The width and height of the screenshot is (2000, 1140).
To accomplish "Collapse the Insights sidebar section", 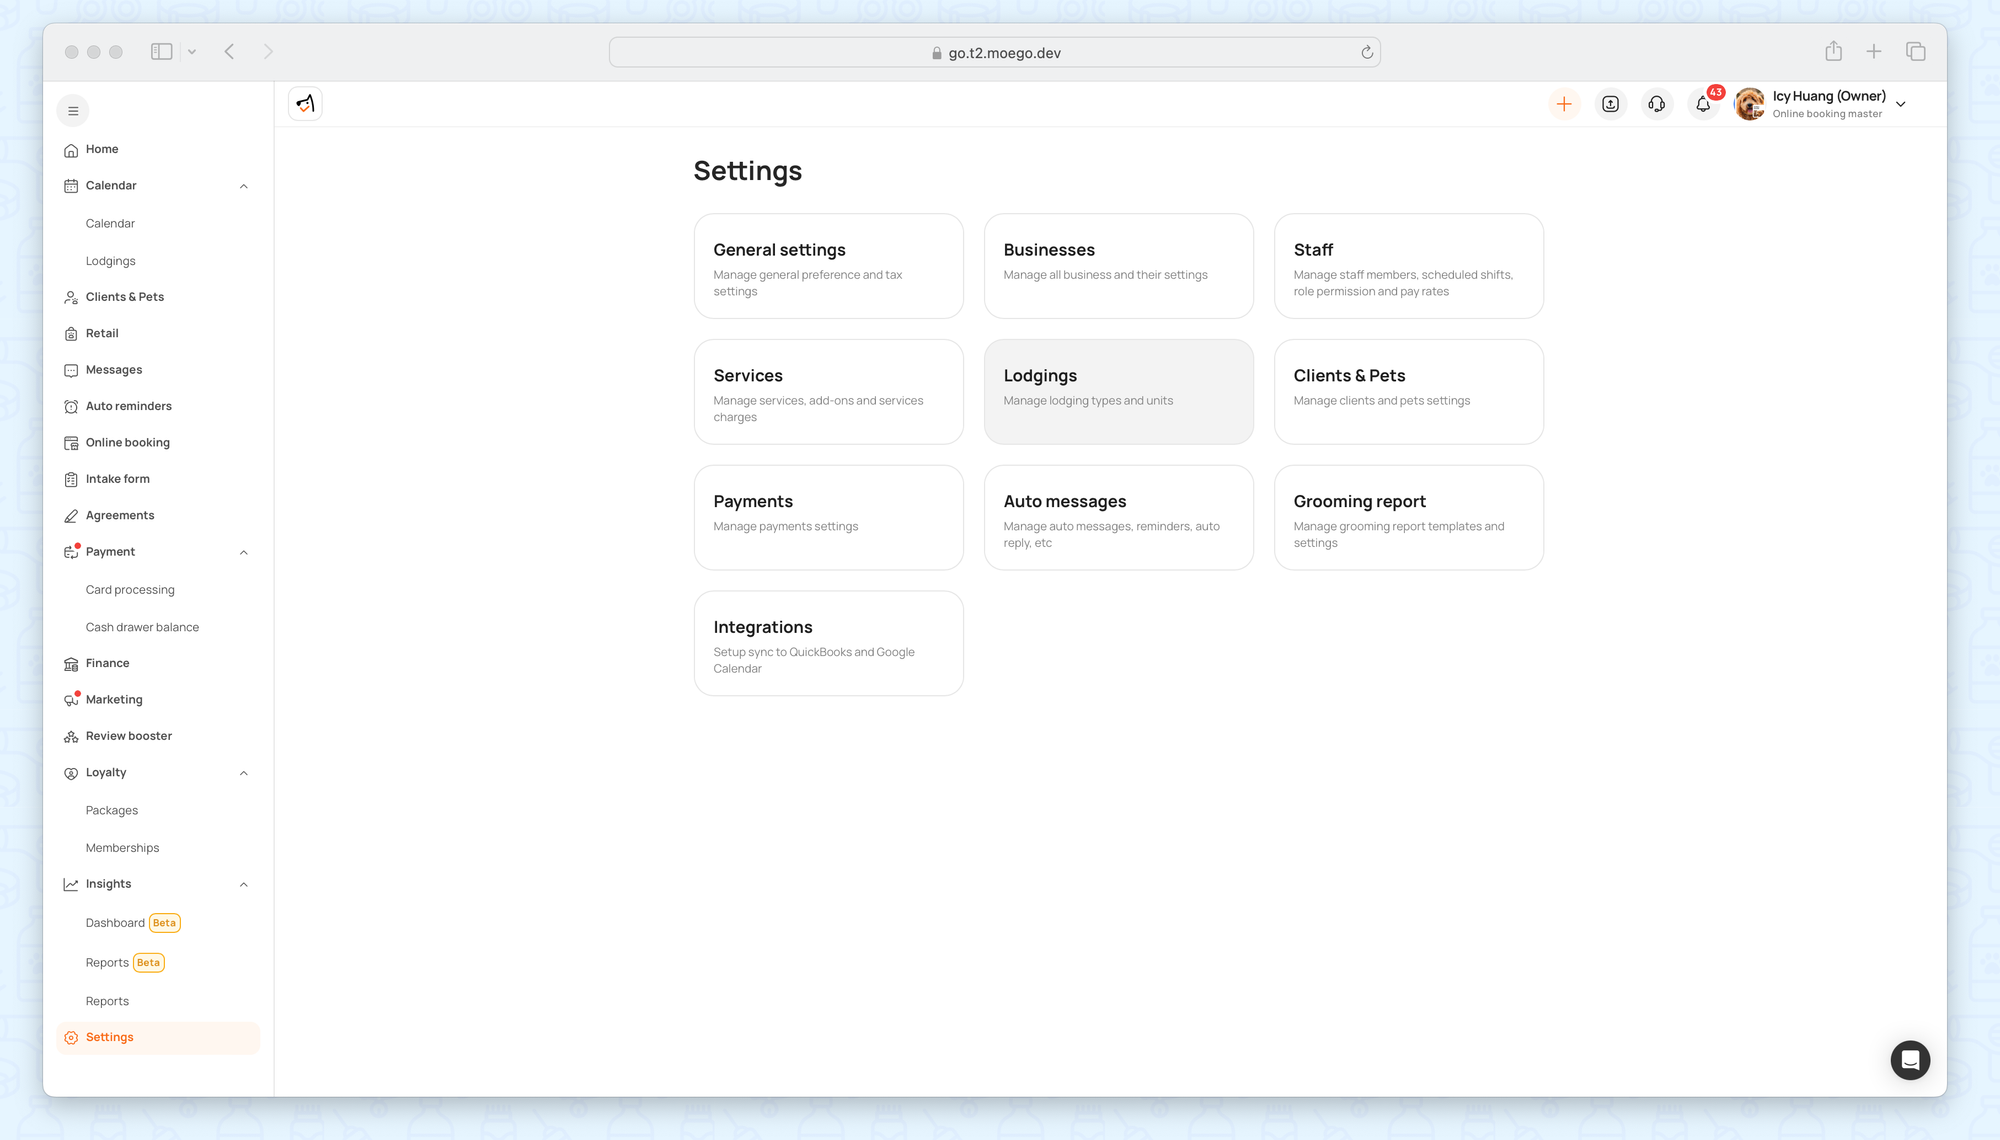I will point(244,884).
